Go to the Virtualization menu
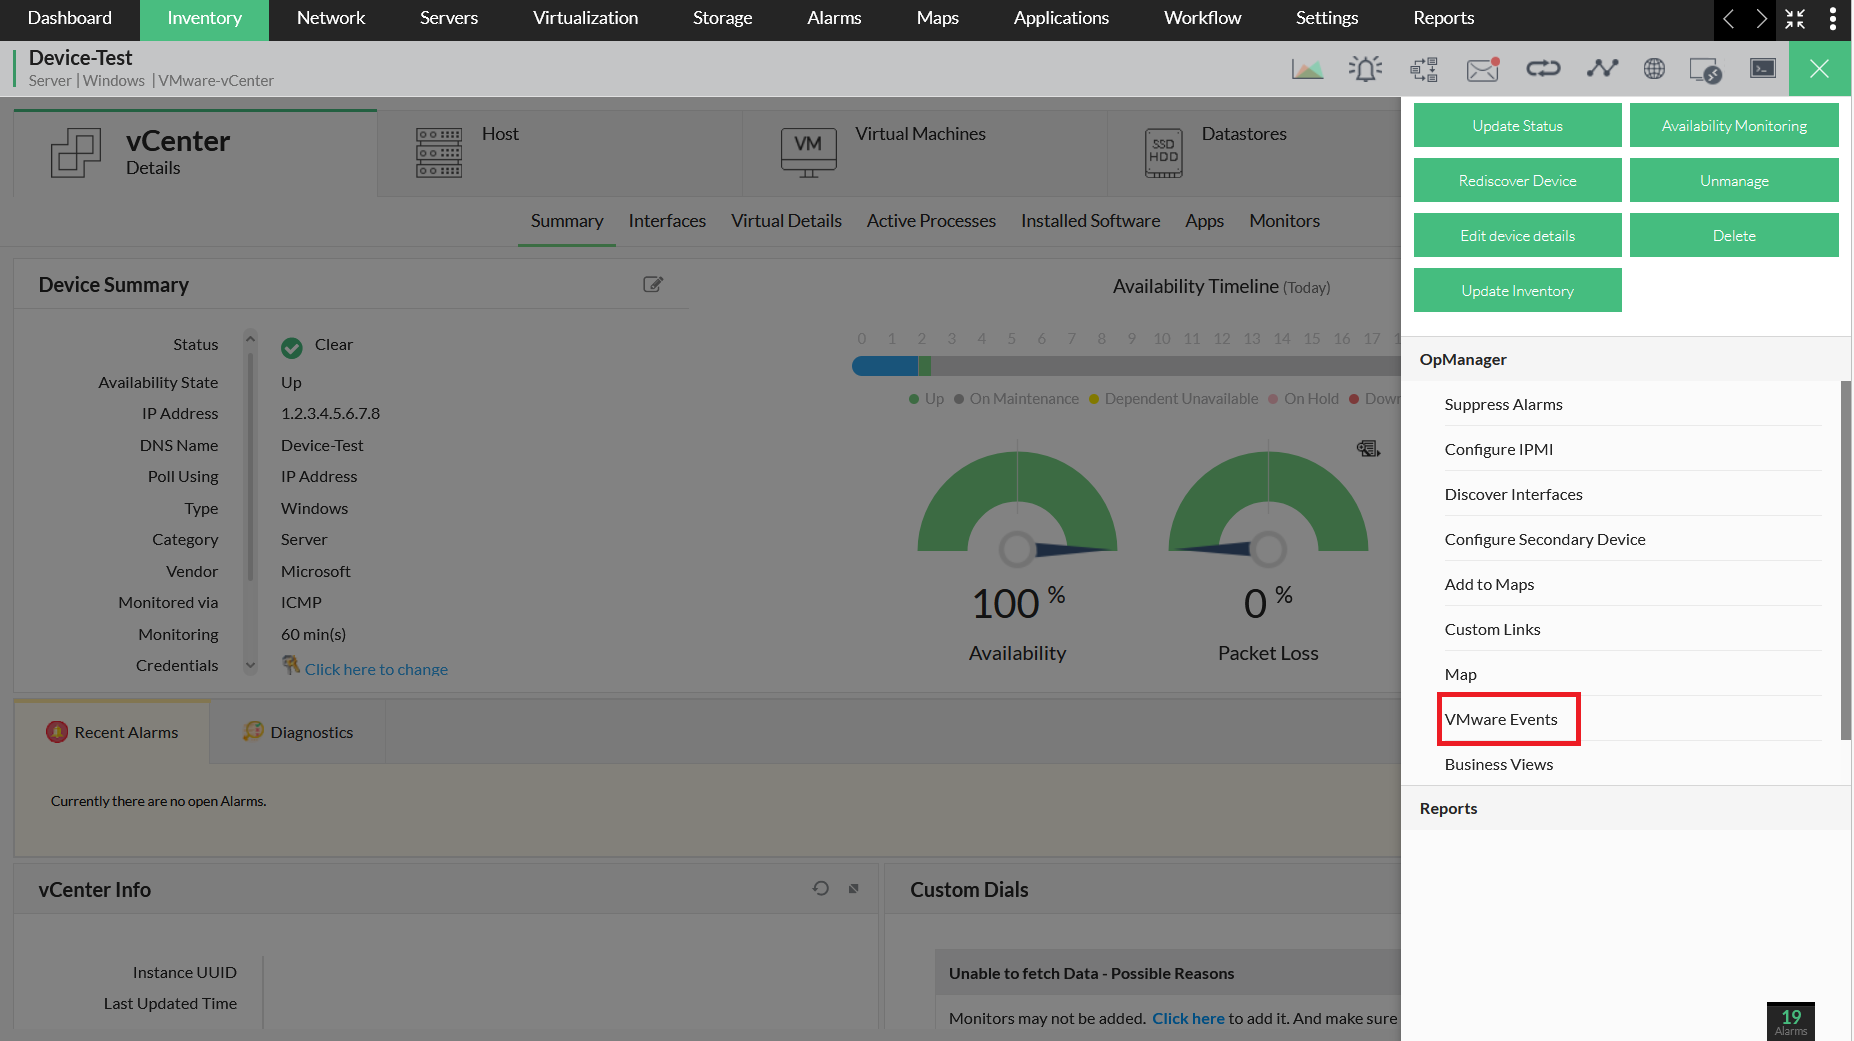 [x=586, y=19]
